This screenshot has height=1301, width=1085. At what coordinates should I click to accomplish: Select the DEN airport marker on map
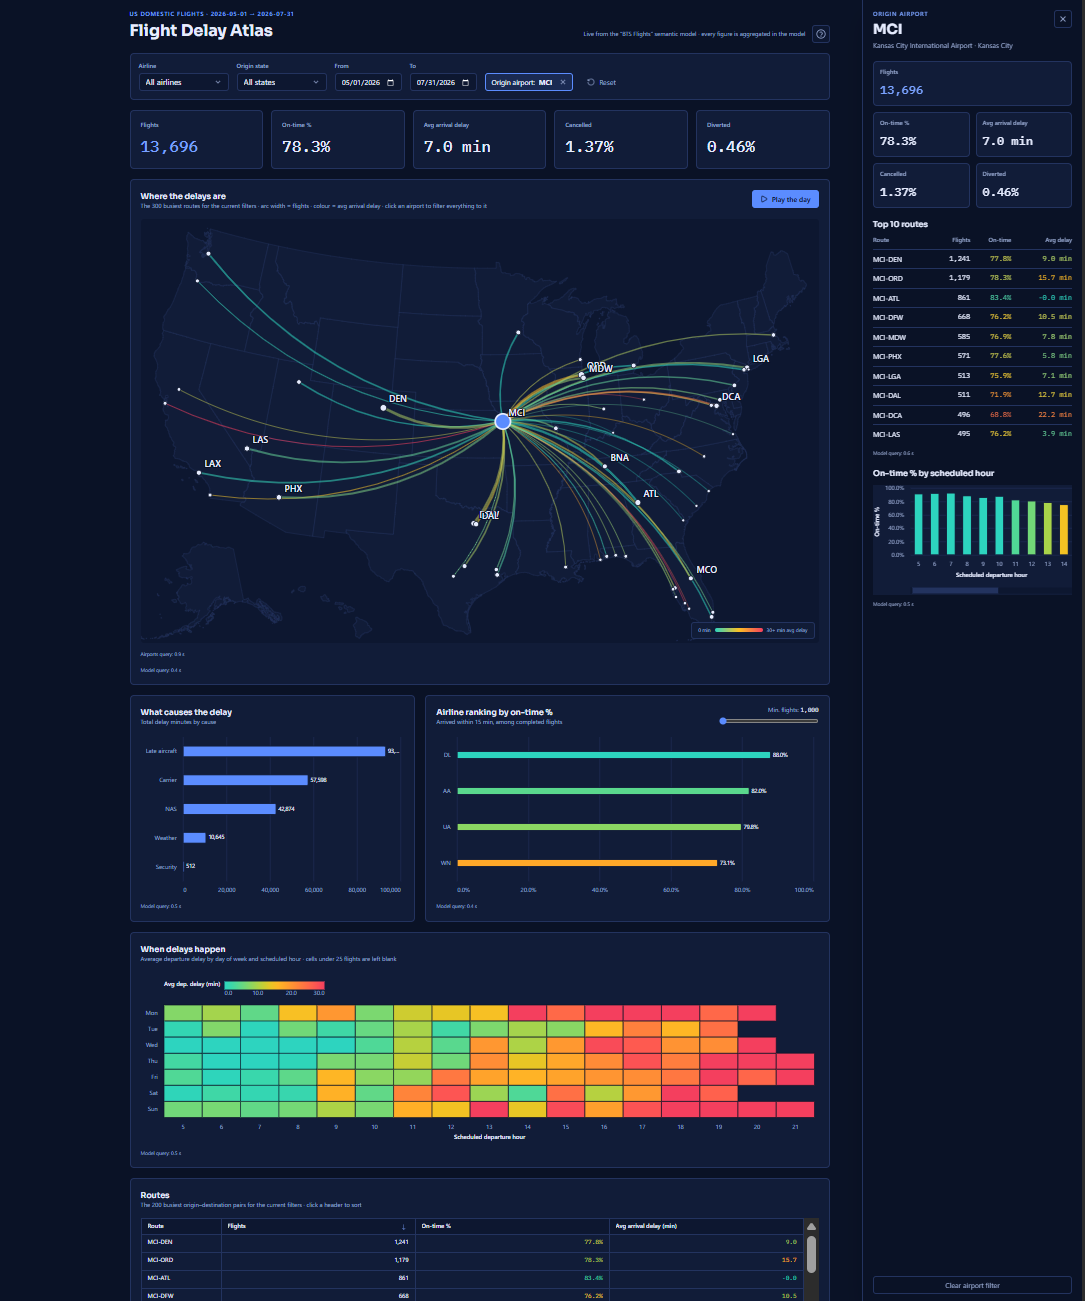pyautogui.click(x=384, y=407)
